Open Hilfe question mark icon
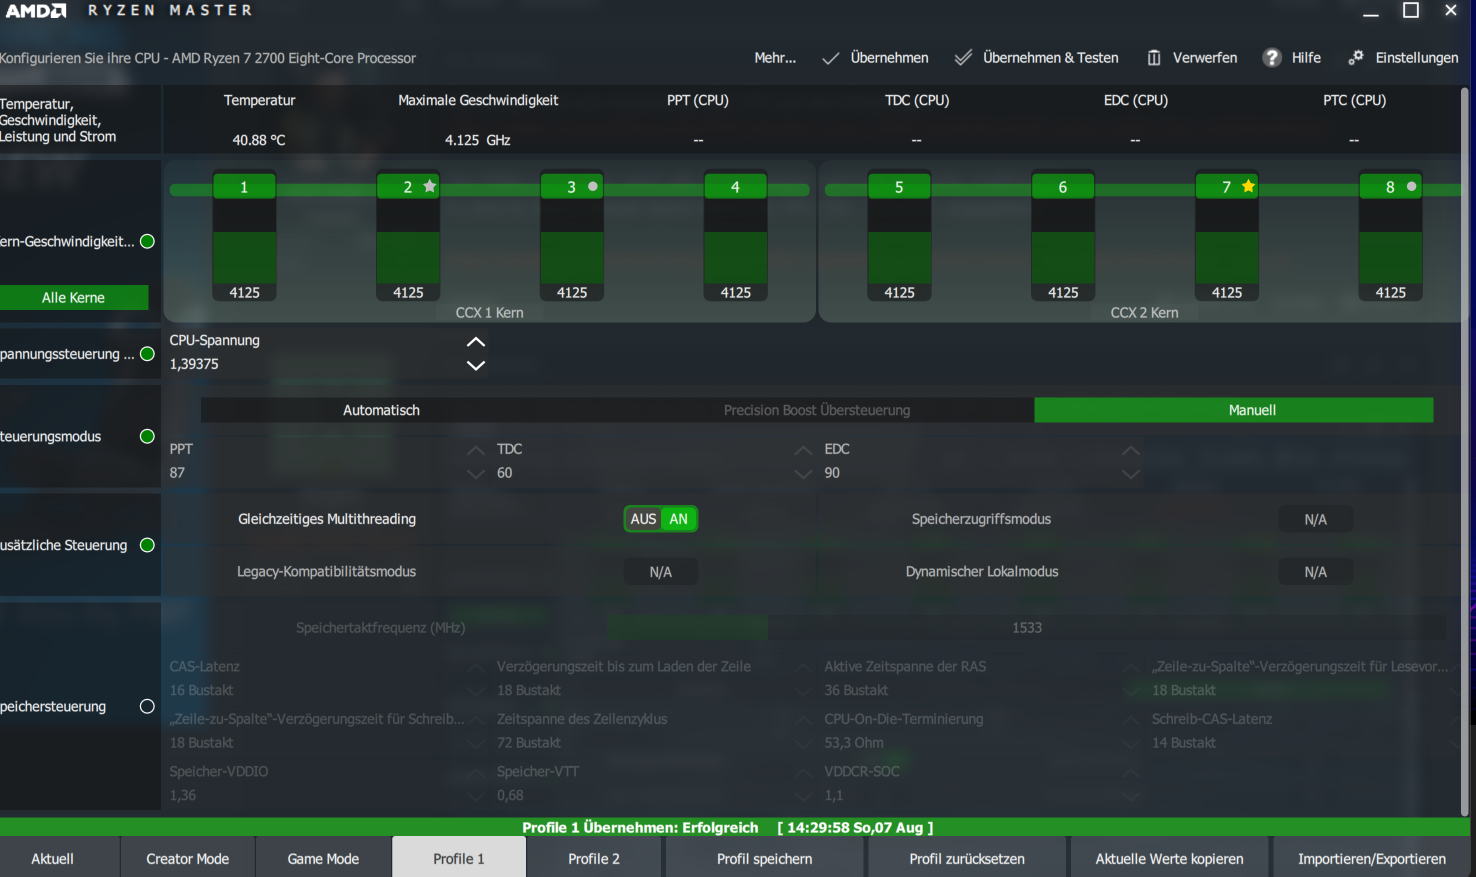 click(x=1272, y=58)
